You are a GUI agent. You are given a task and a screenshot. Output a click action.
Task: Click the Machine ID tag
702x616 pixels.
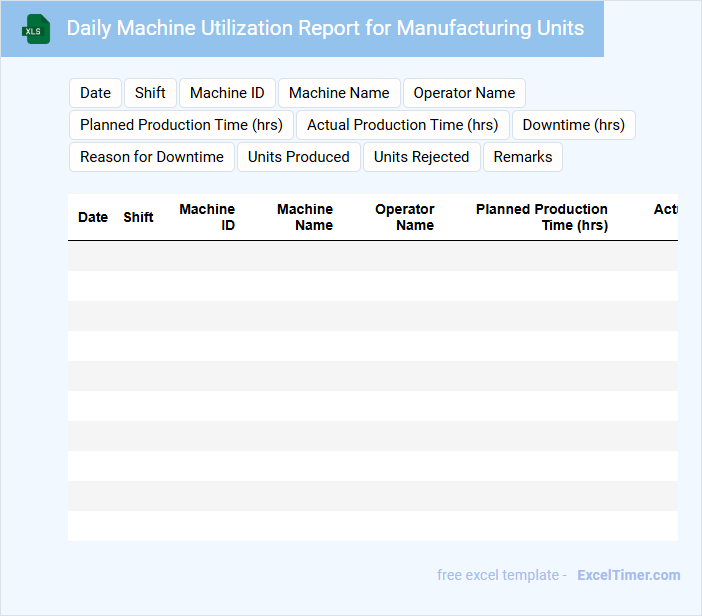tap(227, 93)
